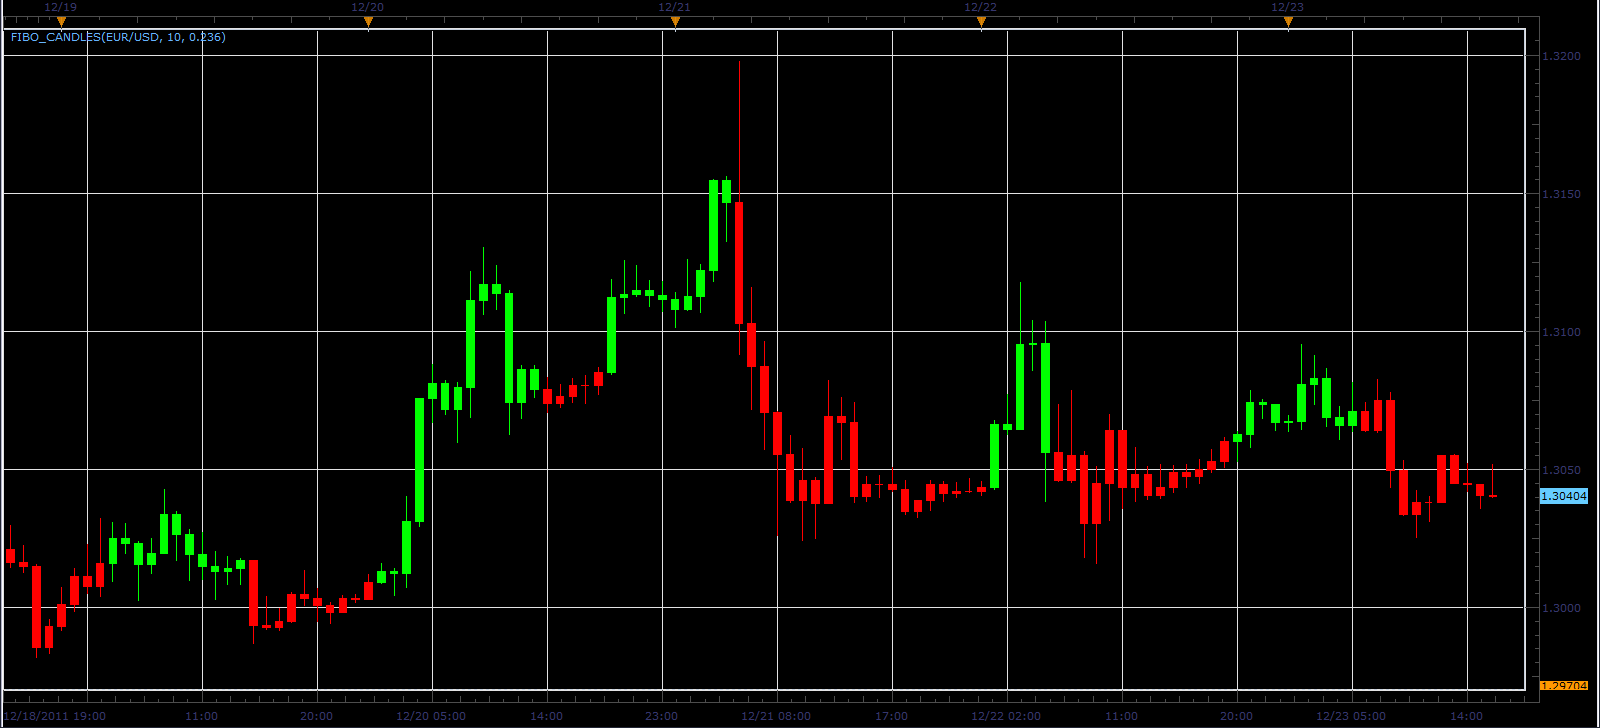Click the current price tag 1.30404
The width and height of the screenshot is (1600, 728).
pyautogui.click(x=1563, y=496)
